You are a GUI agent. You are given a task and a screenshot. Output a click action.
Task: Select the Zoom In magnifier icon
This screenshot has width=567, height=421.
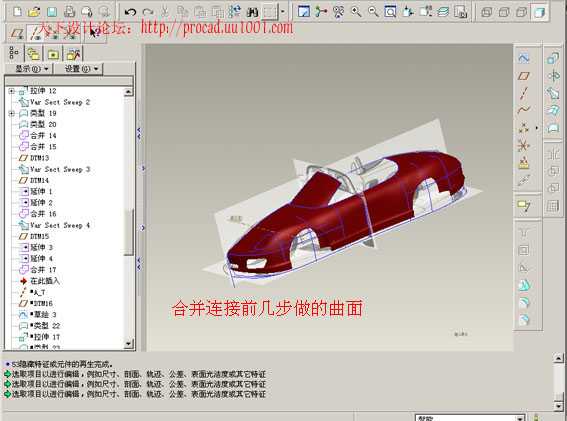pyautogui.click(x=356, y=12)
